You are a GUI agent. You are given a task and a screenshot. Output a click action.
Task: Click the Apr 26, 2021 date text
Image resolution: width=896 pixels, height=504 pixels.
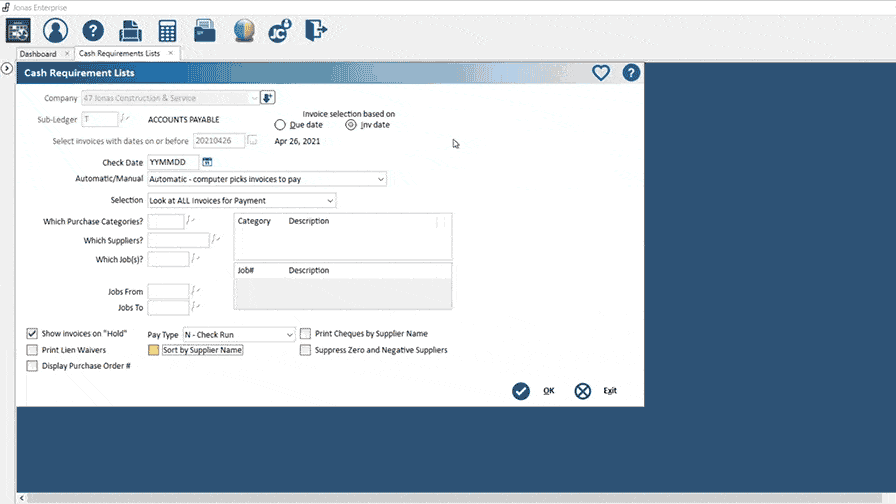297,141
